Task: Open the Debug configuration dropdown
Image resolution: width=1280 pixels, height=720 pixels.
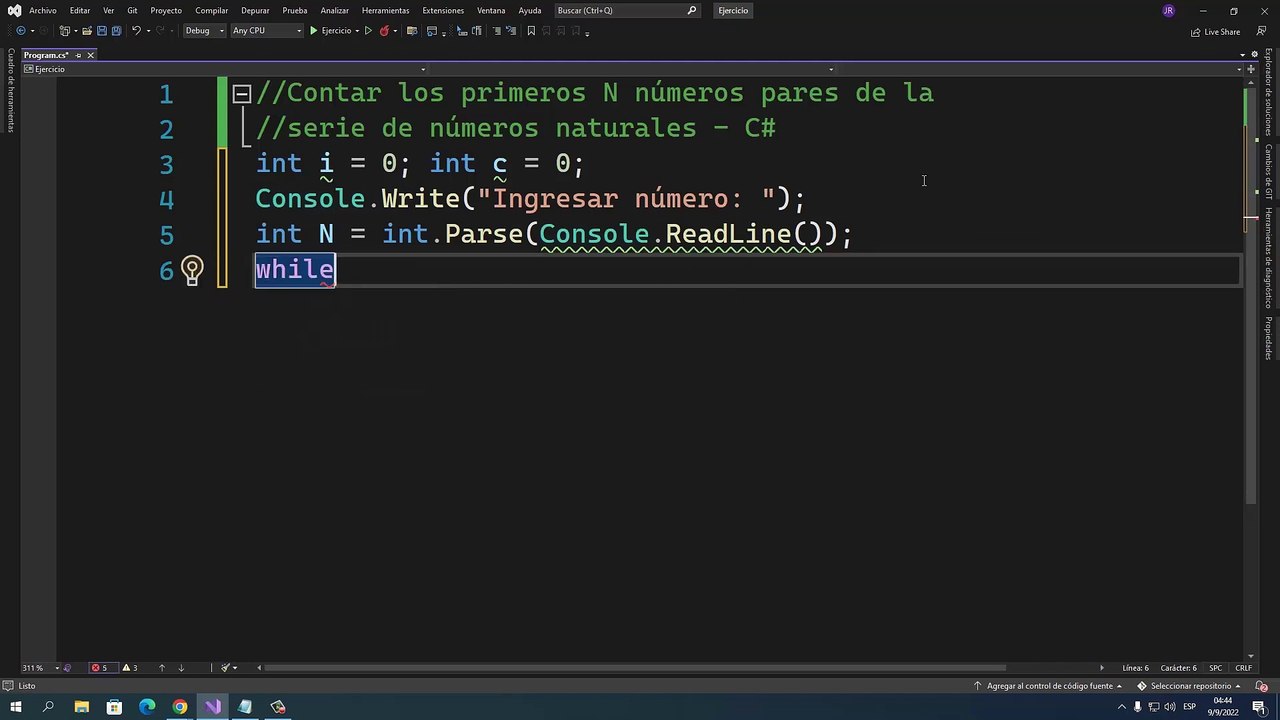Action: [204, 31]
